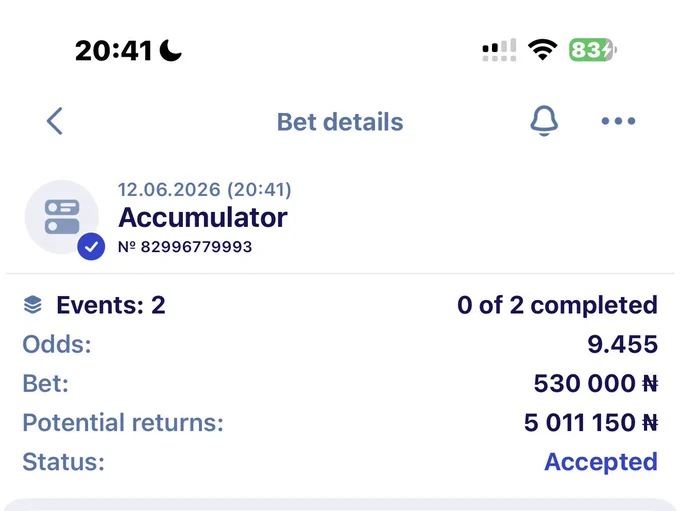Tap the accumulator bet slip icon
The height and width of the screenshot is (511, 680).
[x=62, y=216]
